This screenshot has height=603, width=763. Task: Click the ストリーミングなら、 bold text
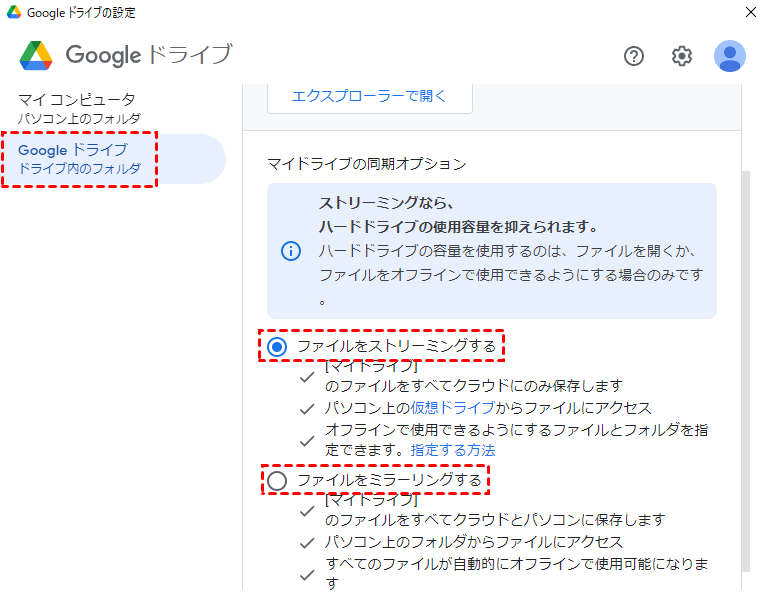(x=386, y=202)
